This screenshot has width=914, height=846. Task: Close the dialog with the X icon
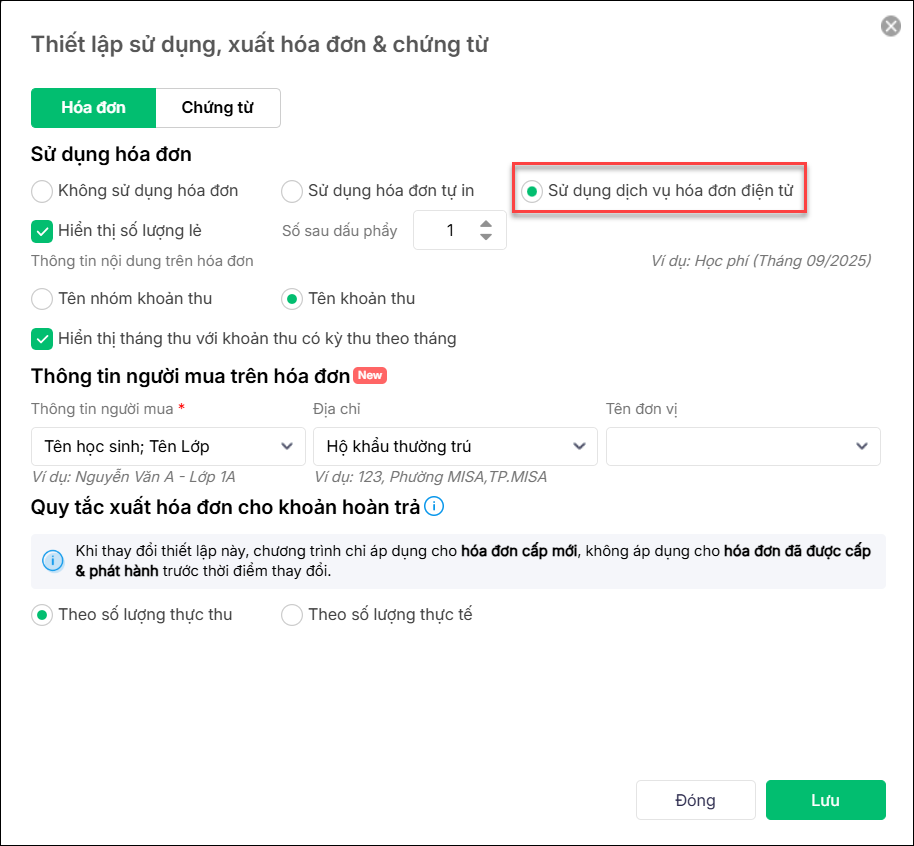890,26
